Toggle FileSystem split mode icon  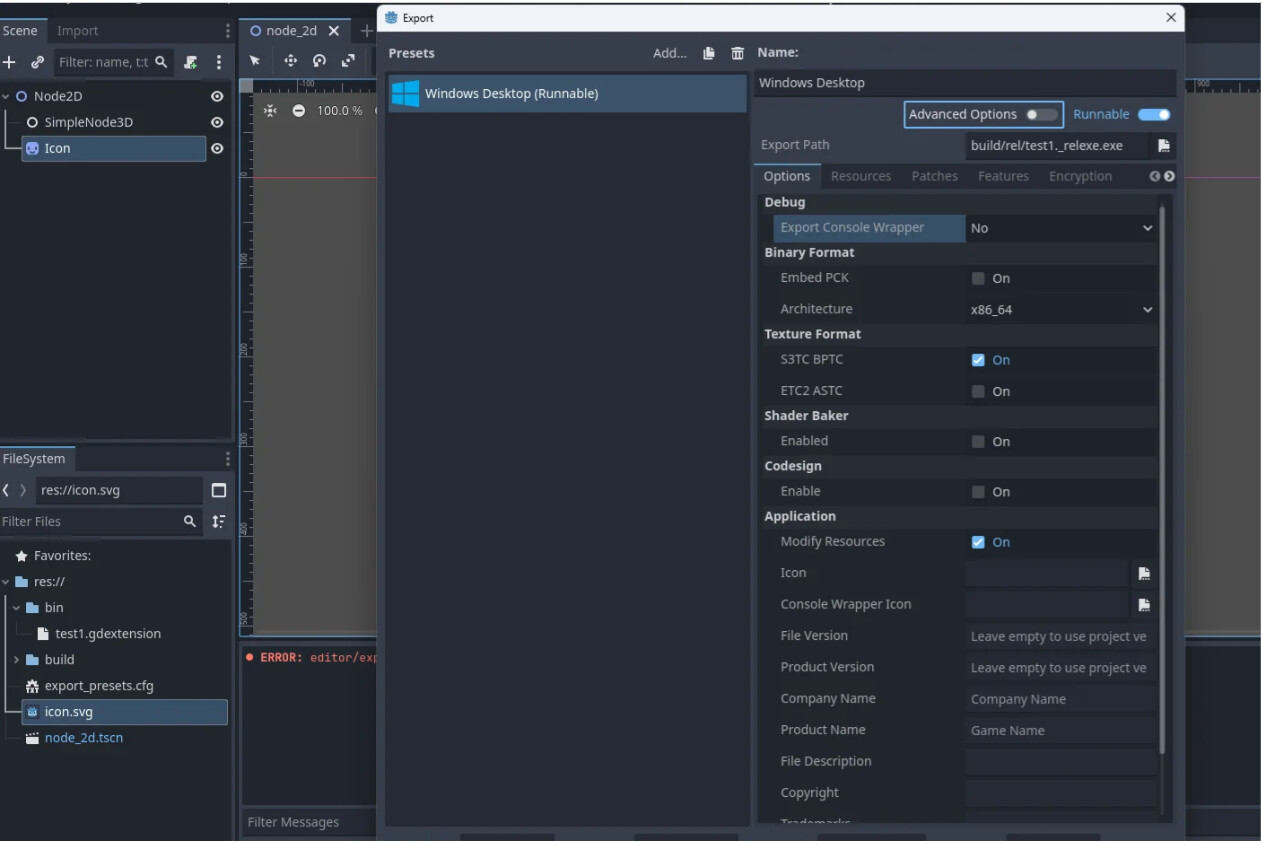(x=219, y=491)
